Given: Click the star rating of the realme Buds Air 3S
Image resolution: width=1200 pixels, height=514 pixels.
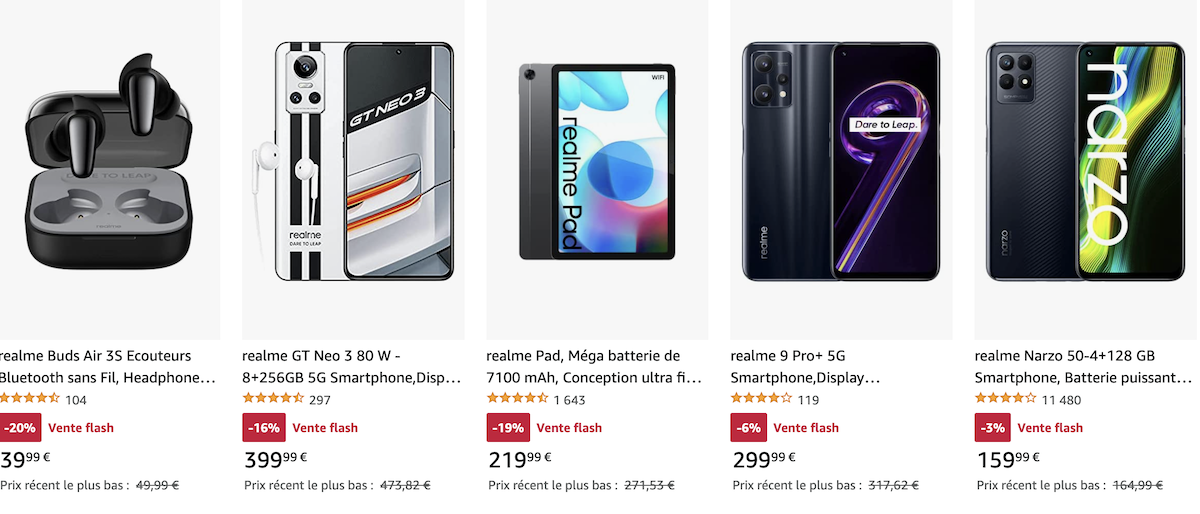Looking at the screenshot, I should 28,399.
